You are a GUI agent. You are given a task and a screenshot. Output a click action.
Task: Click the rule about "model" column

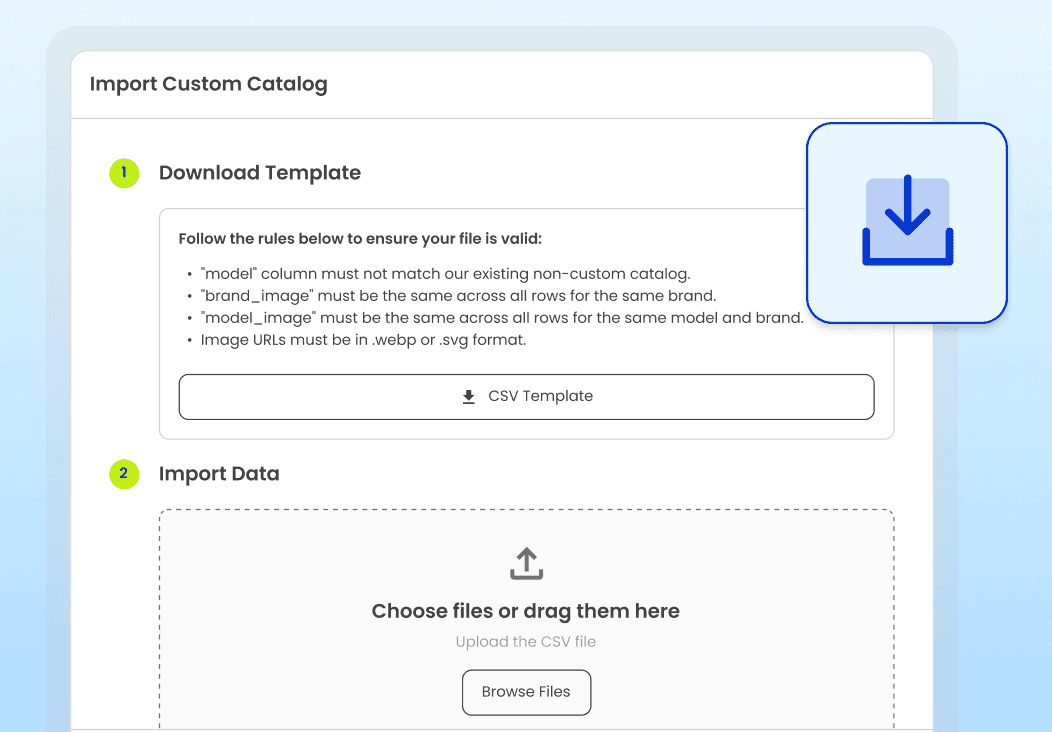tap(445, 274)
